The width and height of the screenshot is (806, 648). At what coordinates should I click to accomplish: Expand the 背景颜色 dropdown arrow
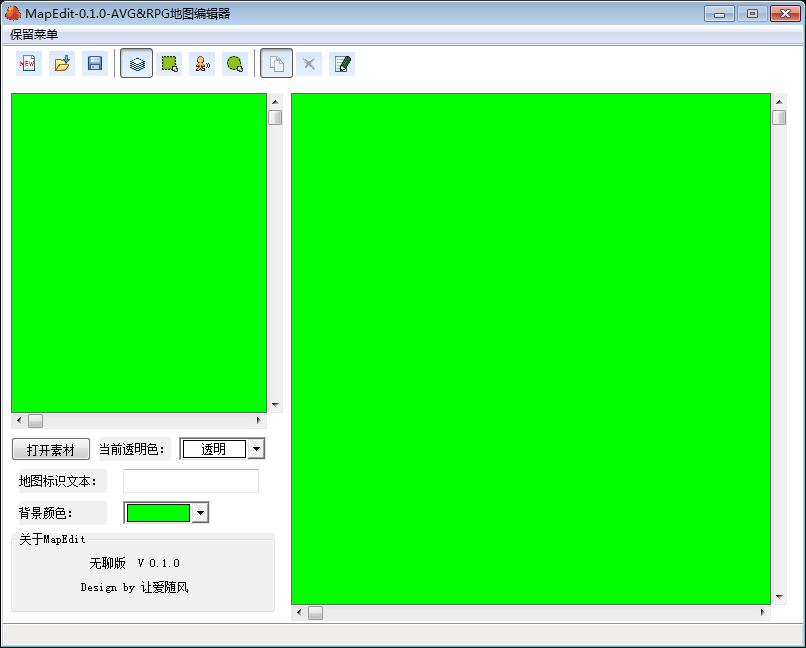(200, 513)
